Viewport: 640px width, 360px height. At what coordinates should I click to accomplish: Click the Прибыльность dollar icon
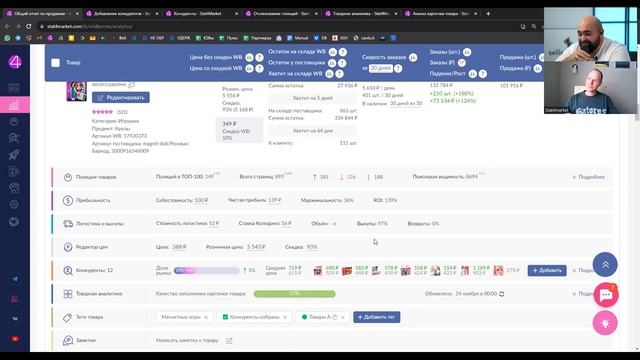pyautogui.click(x=68, y=200)
